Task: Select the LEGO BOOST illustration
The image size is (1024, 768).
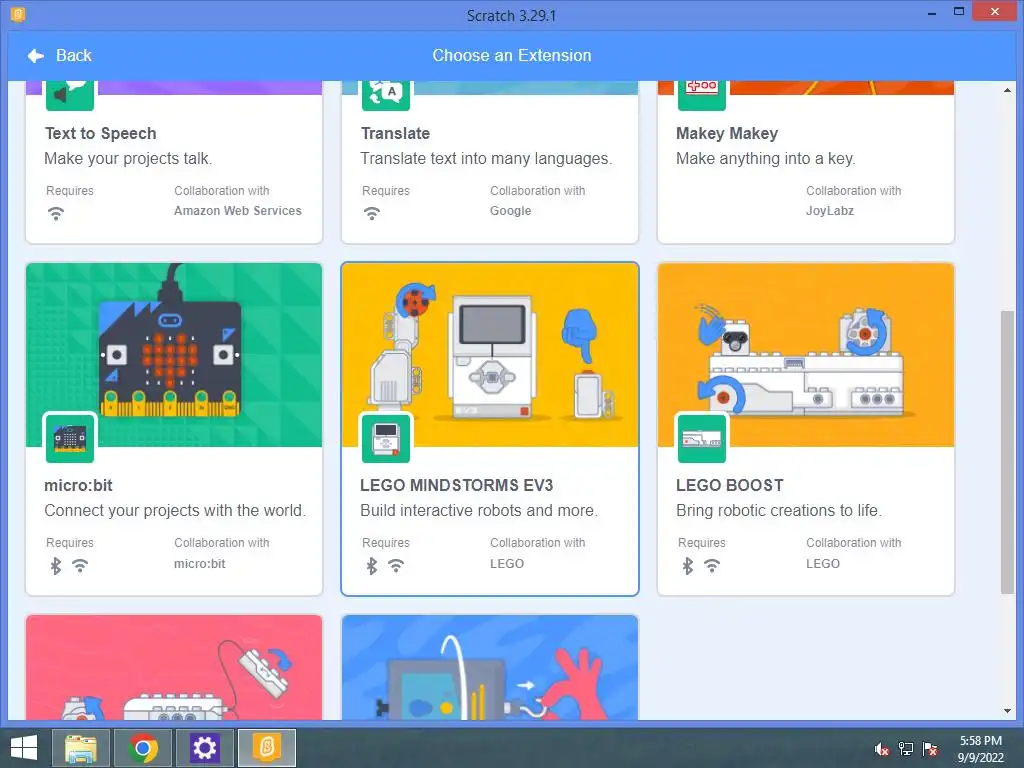Action: (806, 355)
